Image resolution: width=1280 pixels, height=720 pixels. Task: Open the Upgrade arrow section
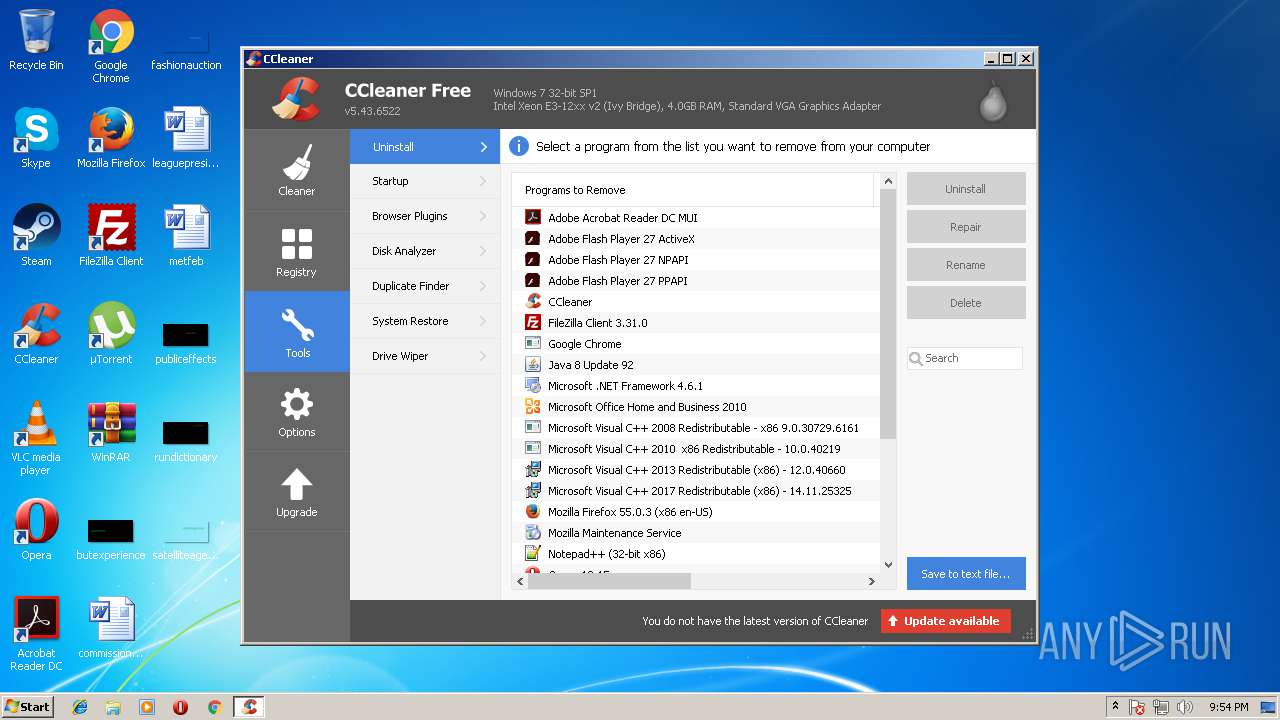(x=296, y=492)
